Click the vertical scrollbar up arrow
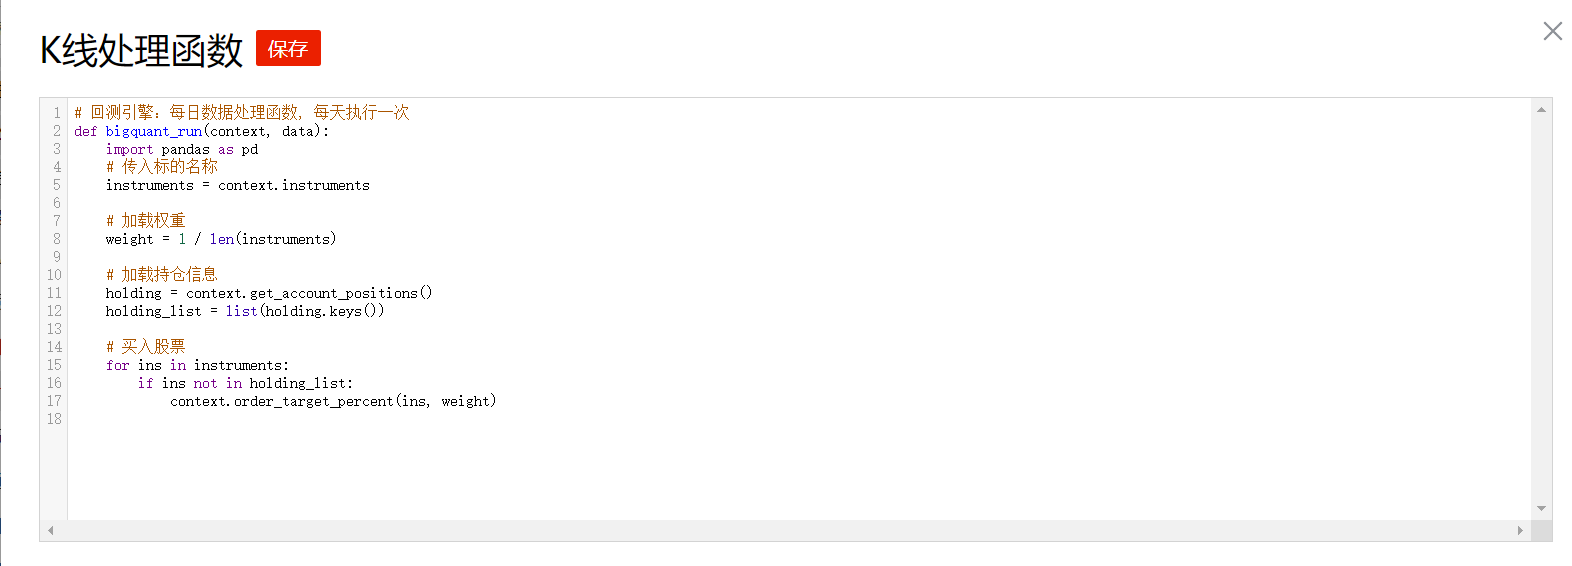This screenshot has height=566, width=1572. (1541, 109)
